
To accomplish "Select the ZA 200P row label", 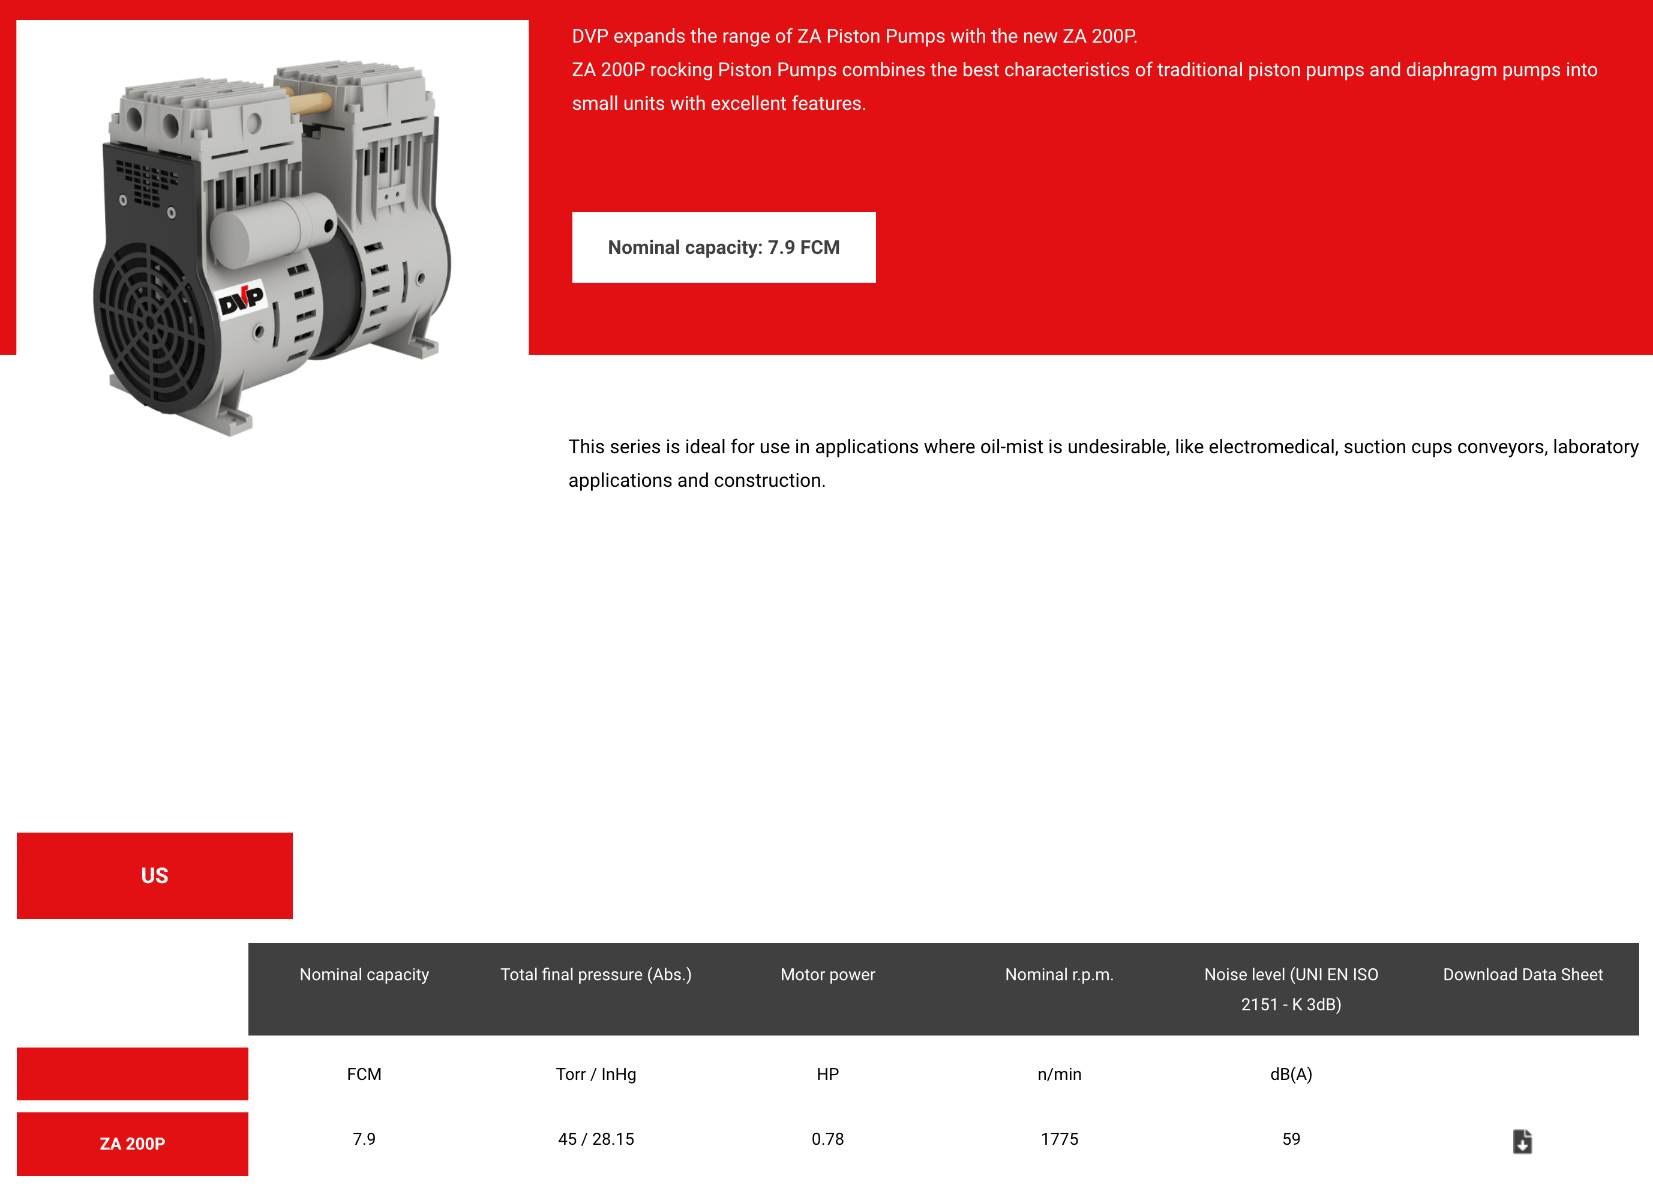I will (x=132, y=1143).
